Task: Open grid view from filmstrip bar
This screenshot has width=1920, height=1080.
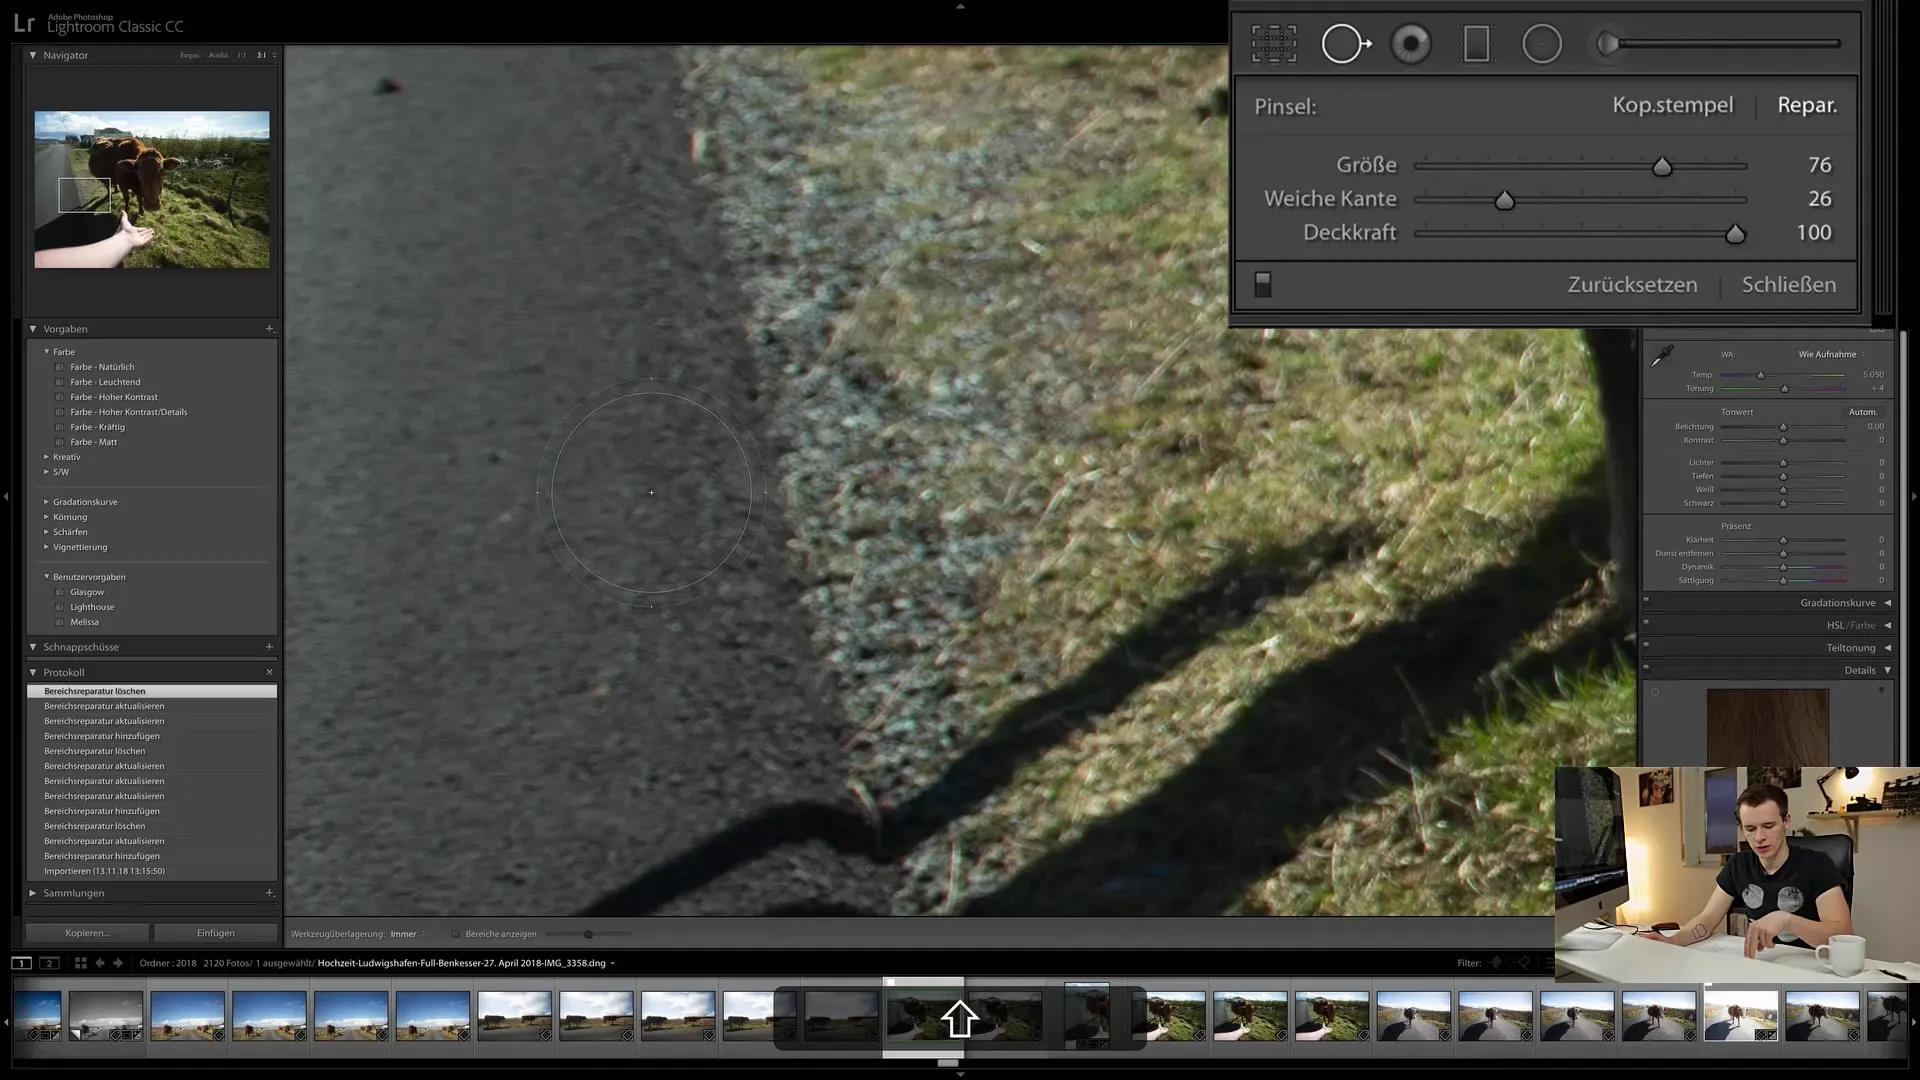Action: coord(81,963)
